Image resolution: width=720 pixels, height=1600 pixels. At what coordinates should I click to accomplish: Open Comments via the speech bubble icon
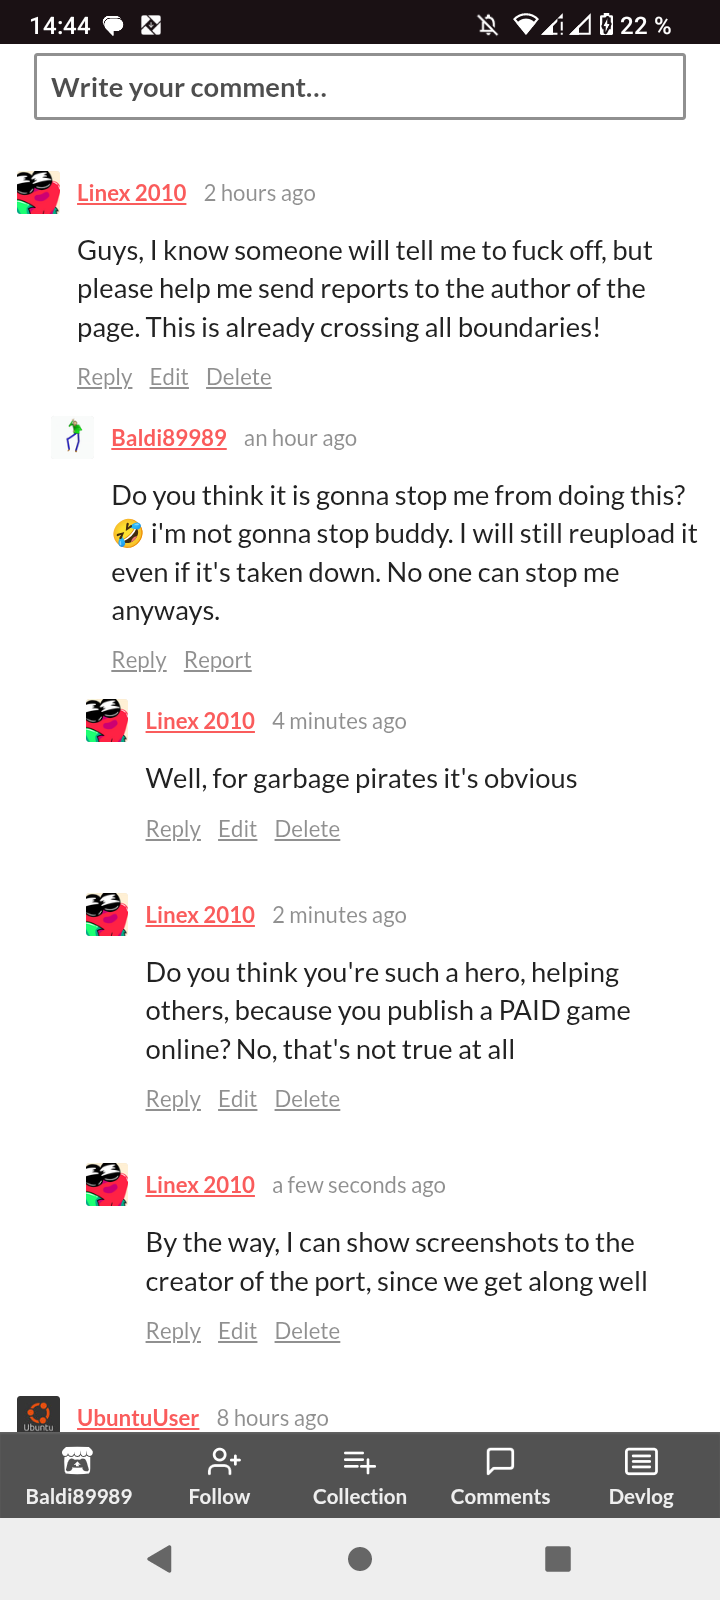click(500, 1461)
